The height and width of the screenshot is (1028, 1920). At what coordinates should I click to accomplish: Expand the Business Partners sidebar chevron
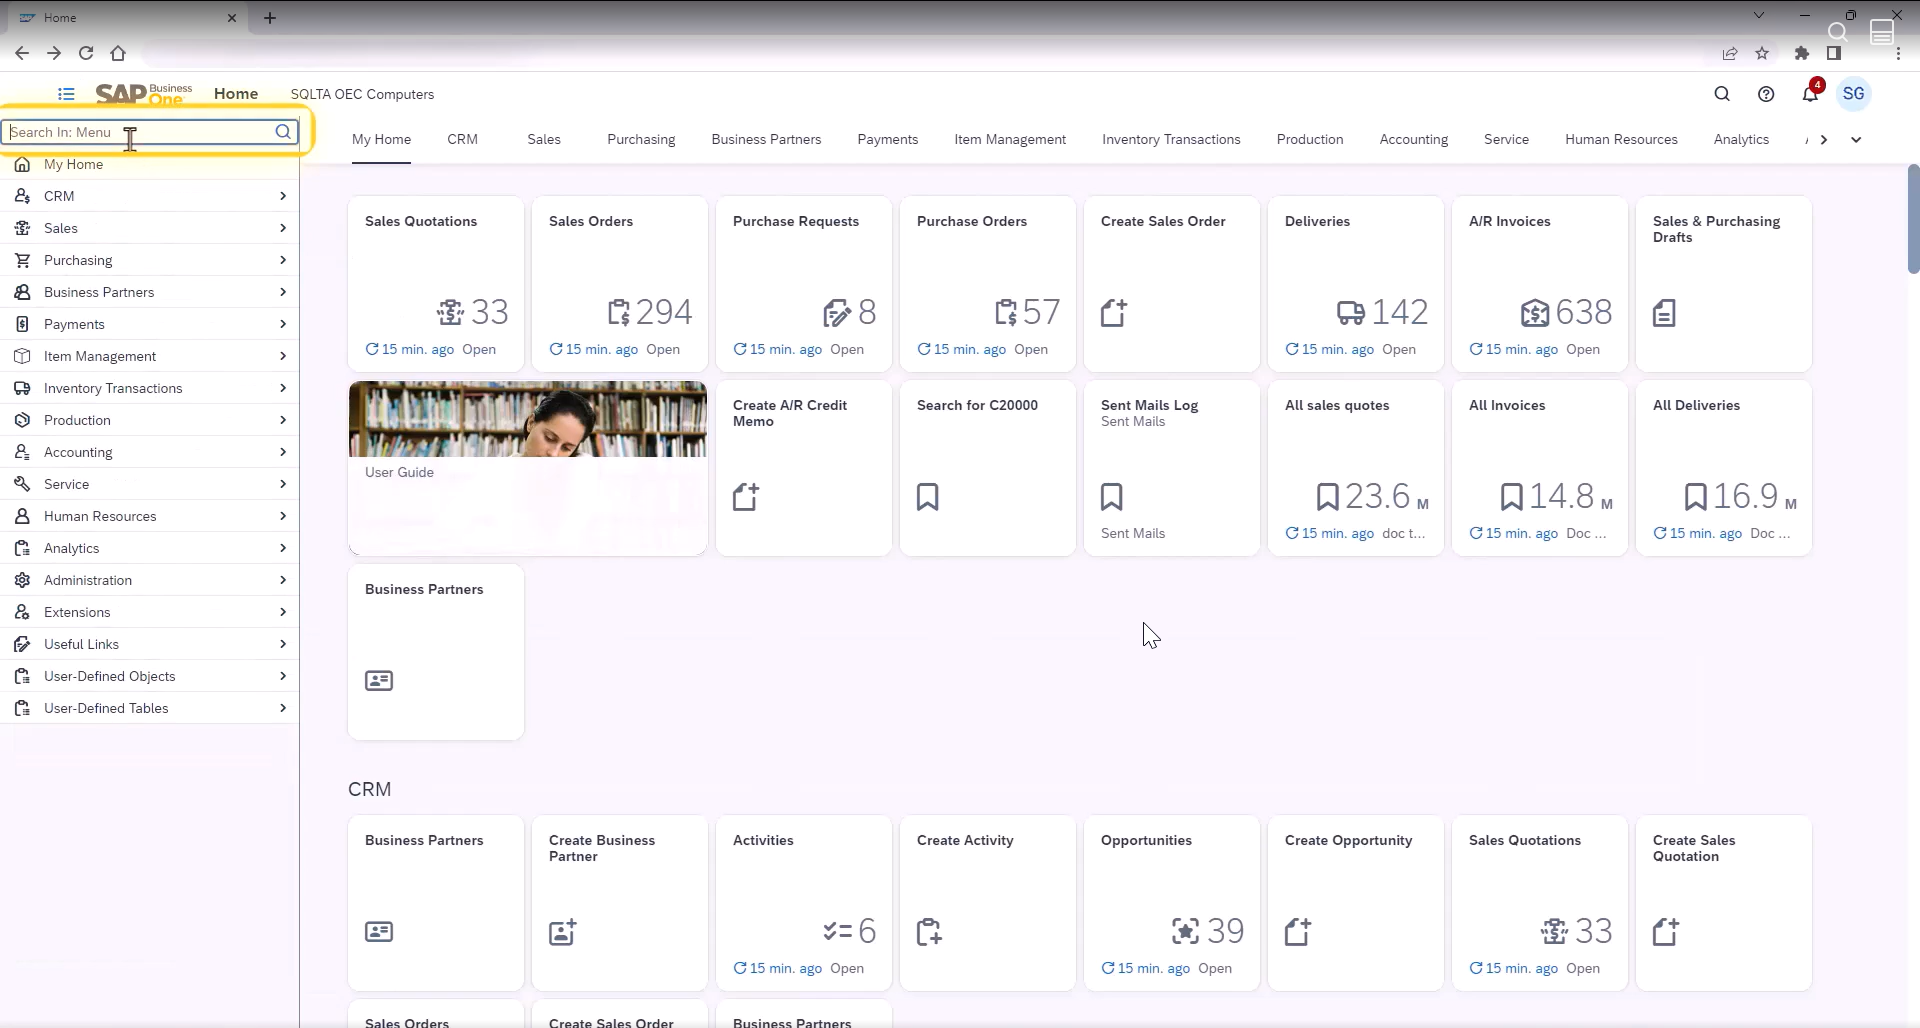(283, 292)
